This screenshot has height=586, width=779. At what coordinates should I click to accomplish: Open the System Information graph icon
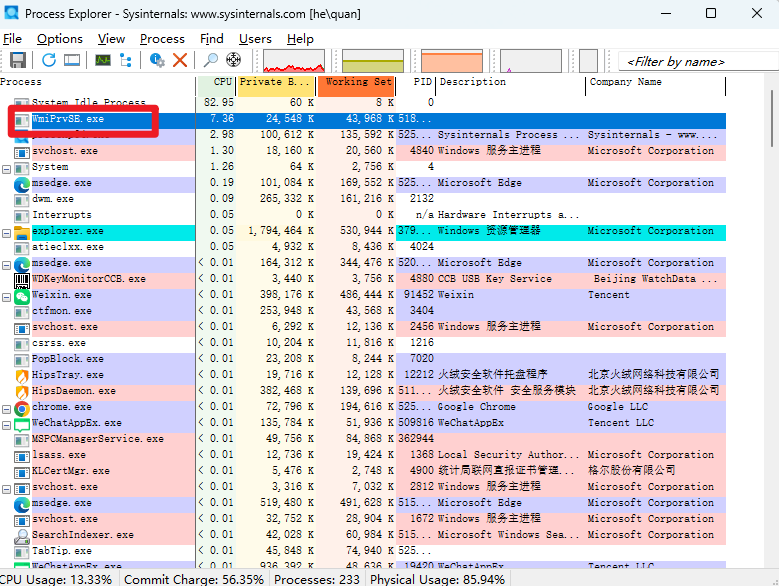tap(103, 61)
